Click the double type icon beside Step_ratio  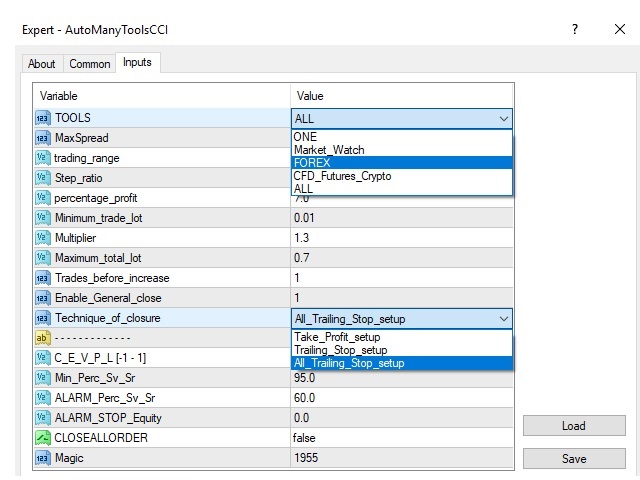pos(43,178)
